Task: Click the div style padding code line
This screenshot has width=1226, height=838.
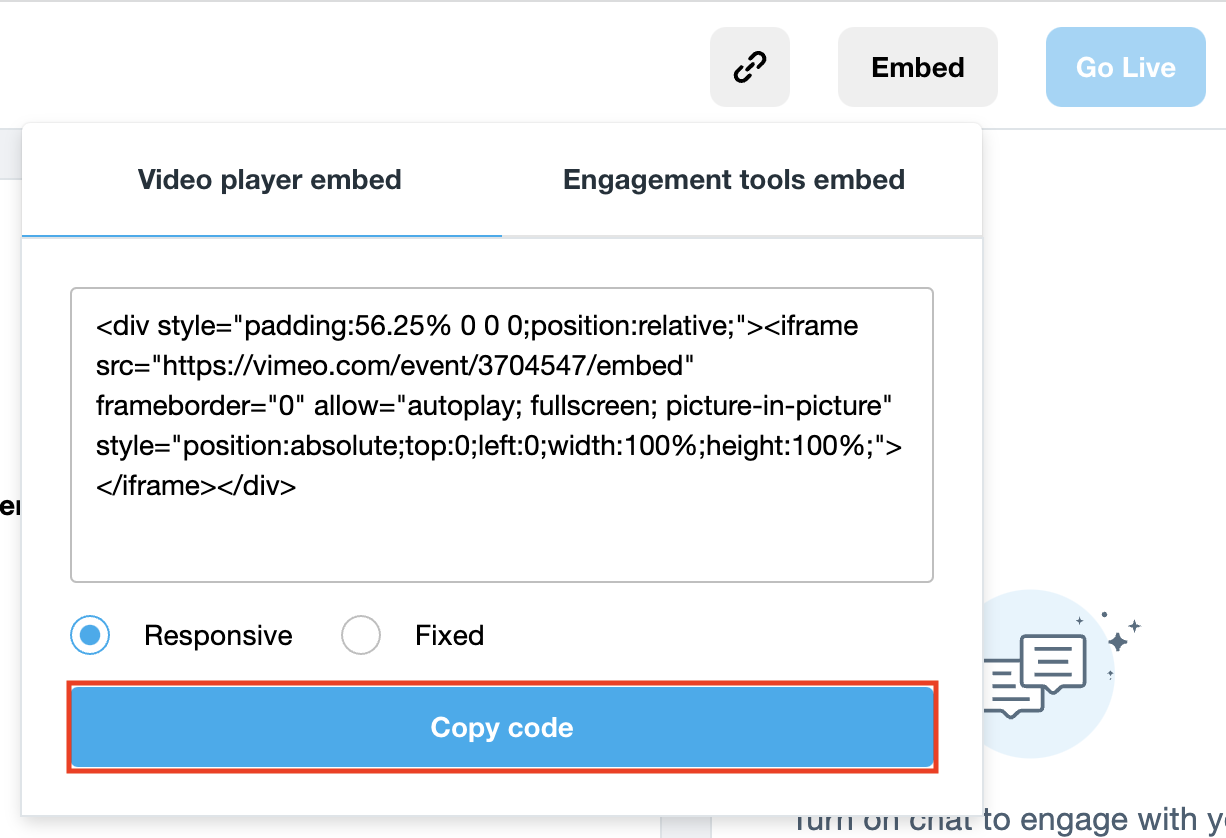Action: tap(477, 326)
